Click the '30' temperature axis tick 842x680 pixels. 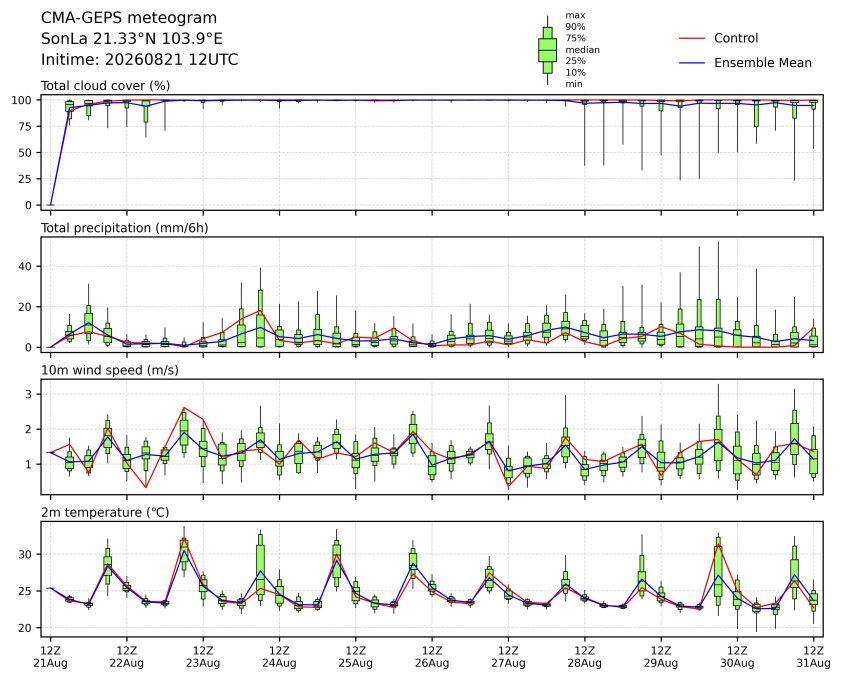tap(26, 554)
